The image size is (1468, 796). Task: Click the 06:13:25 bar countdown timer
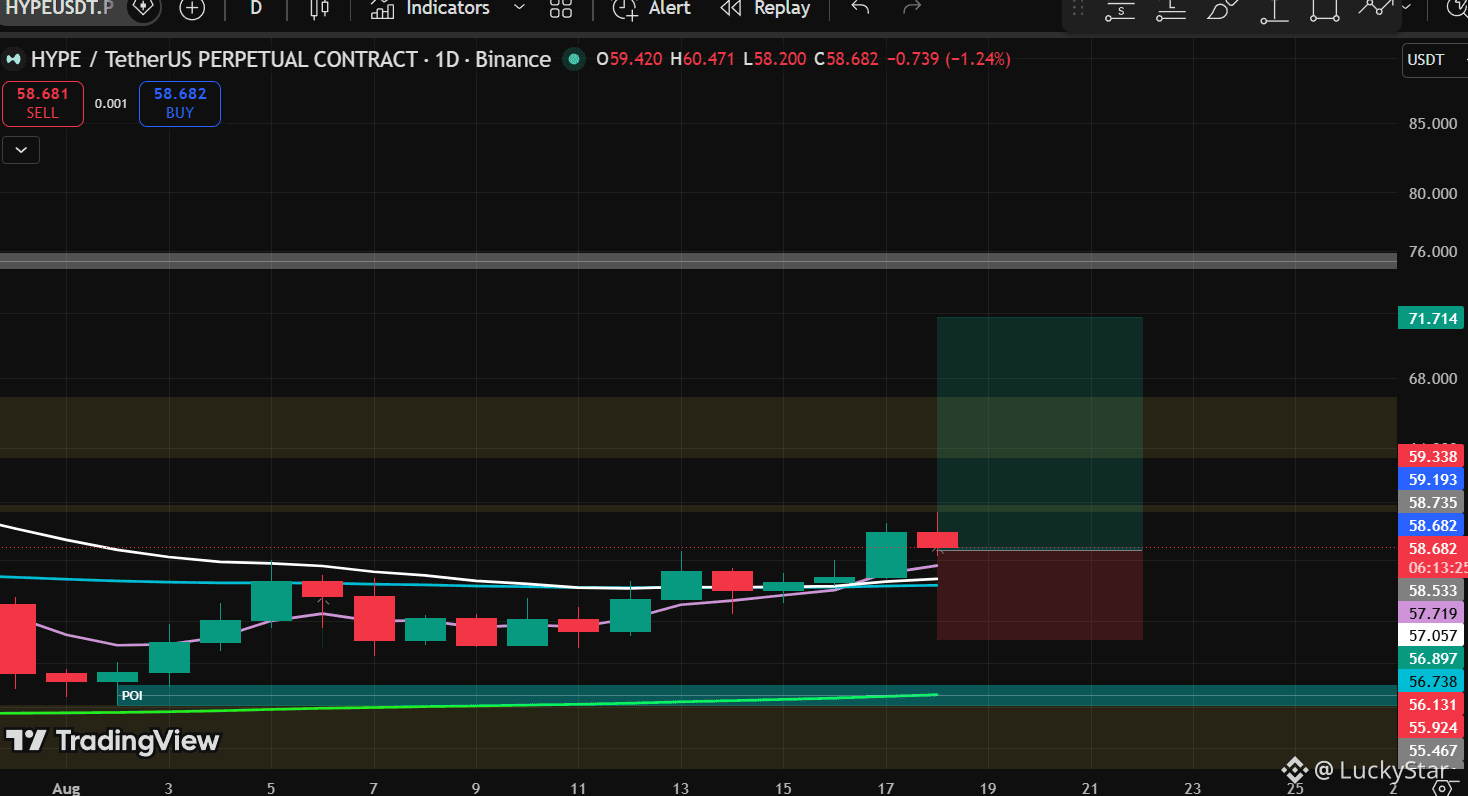[x=1437, y=568]
